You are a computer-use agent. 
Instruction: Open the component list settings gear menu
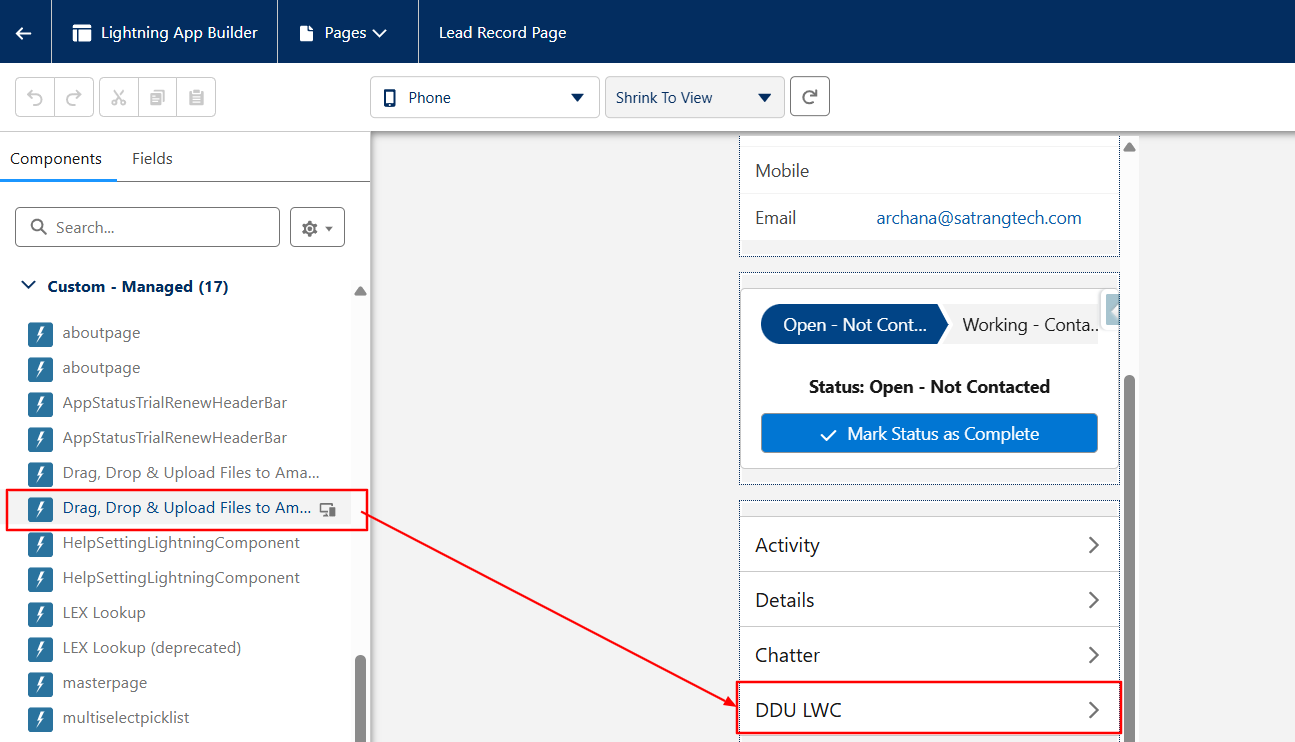coord(317,228)
